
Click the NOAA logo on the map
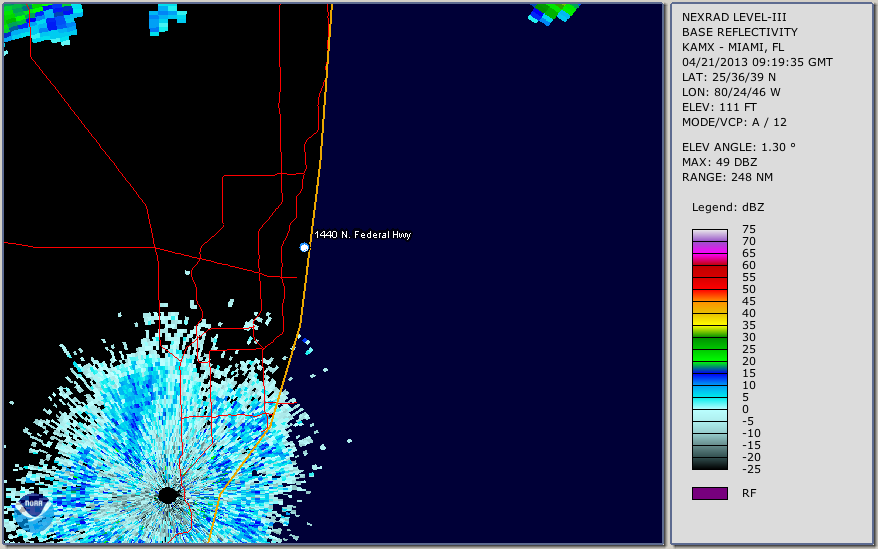click(x=34, y=513)
